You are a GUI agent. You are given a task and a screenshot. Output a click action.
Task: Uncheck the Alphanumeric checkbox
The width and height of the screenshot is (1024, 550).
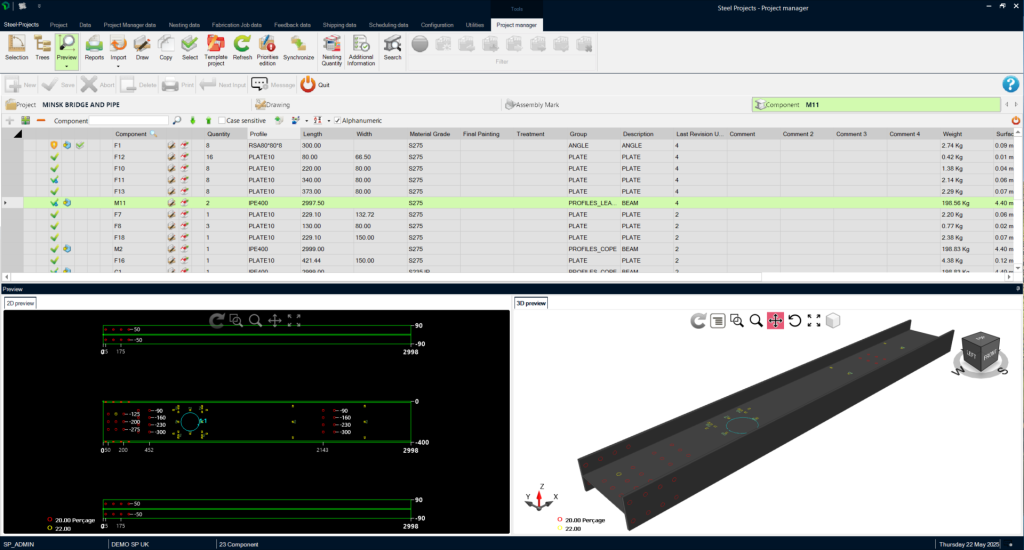click(338, 120)
